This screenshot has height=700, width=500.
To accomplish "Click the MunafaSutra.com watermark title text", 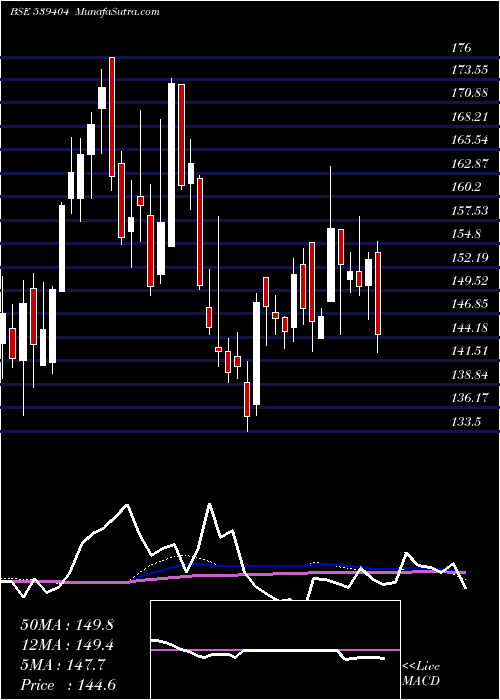I will [x=118, y=12].
